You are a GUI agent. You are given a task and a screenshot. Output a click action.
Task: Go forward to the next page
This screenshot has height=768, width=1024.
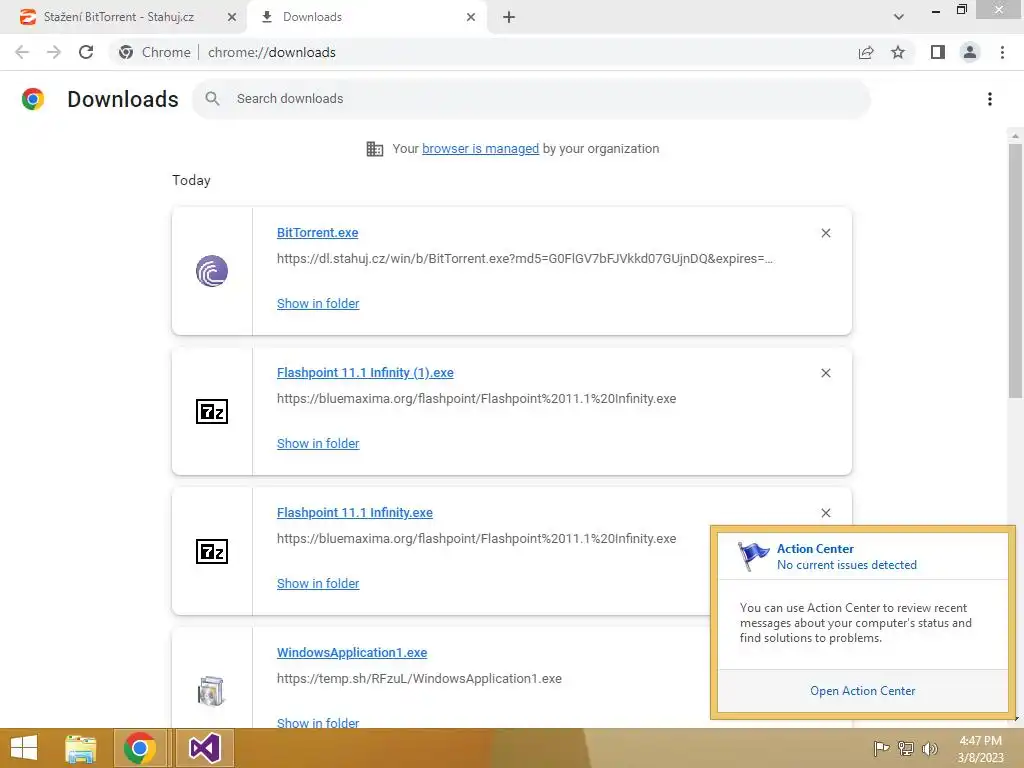54,52
